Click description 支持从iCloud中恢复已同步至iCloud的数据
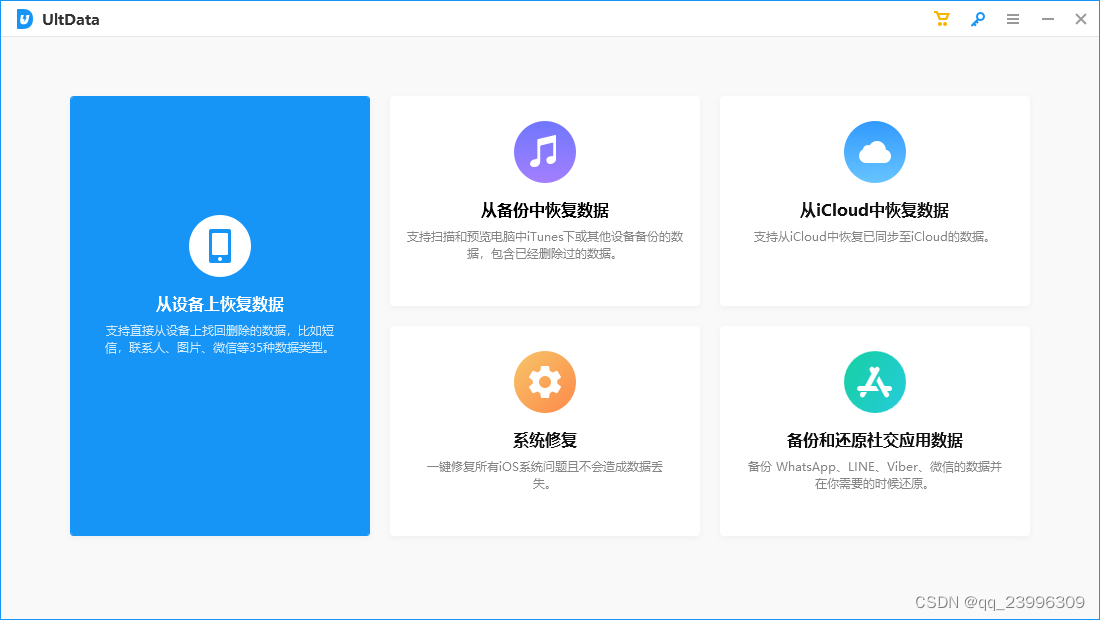This screenshot has height=620, width=1100. 874,237
